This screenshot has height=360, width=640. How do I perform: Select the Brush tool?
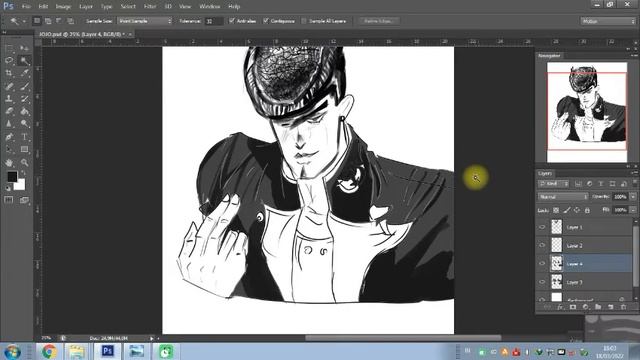[24, 86]
